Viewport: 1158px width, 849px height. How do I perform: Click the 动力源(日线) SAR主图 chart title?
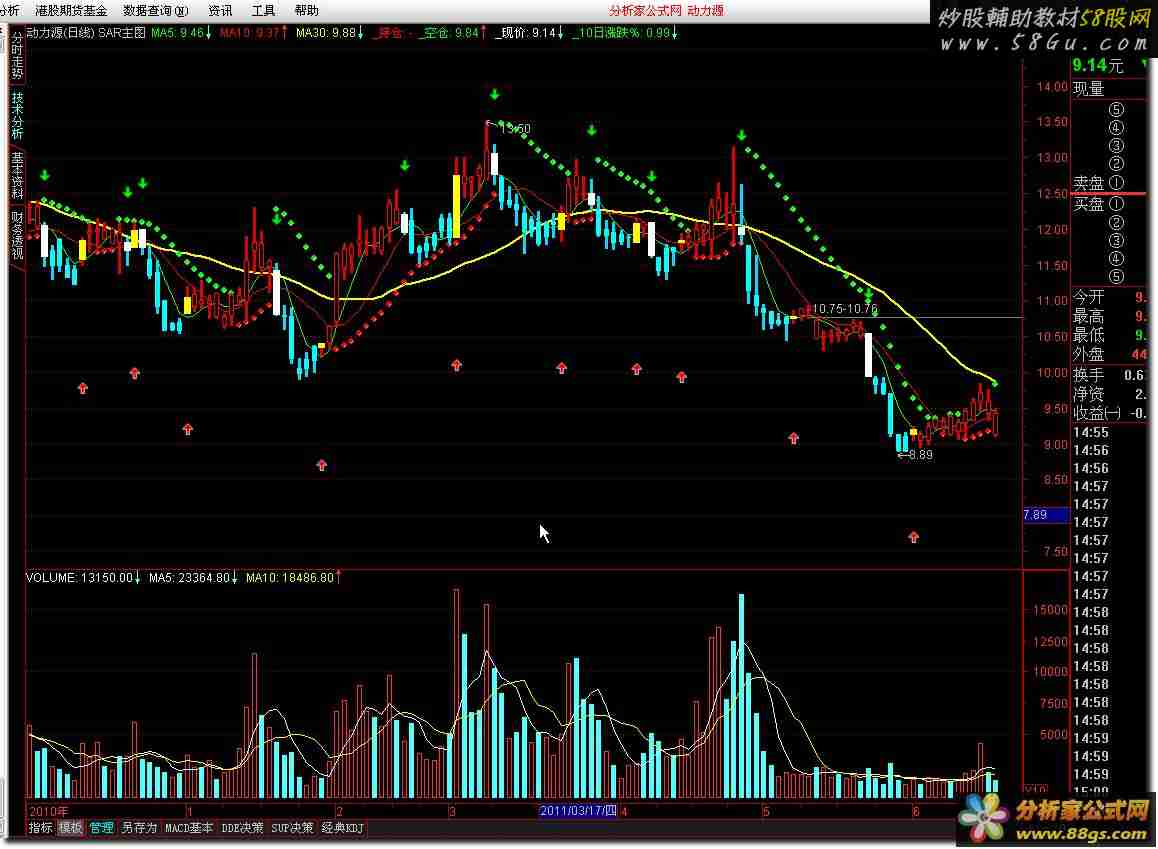pos(86,32)
